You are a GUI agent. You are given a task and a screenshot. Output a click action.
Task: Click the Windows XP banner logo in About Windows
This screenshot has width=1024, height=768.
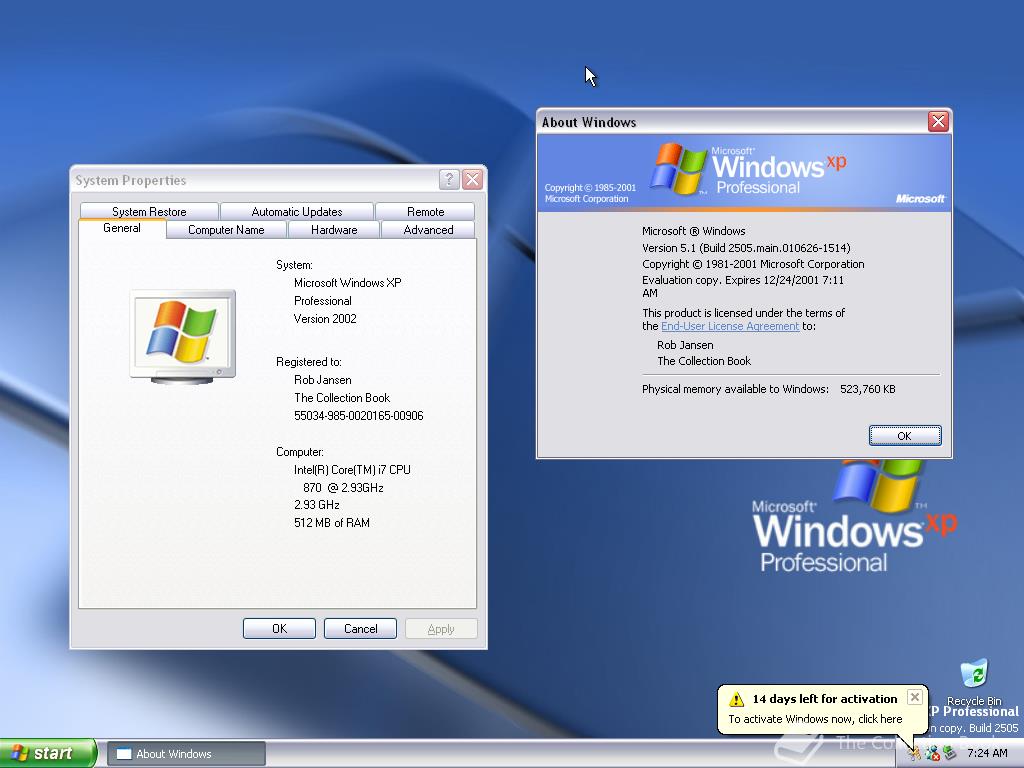point(748,168)
